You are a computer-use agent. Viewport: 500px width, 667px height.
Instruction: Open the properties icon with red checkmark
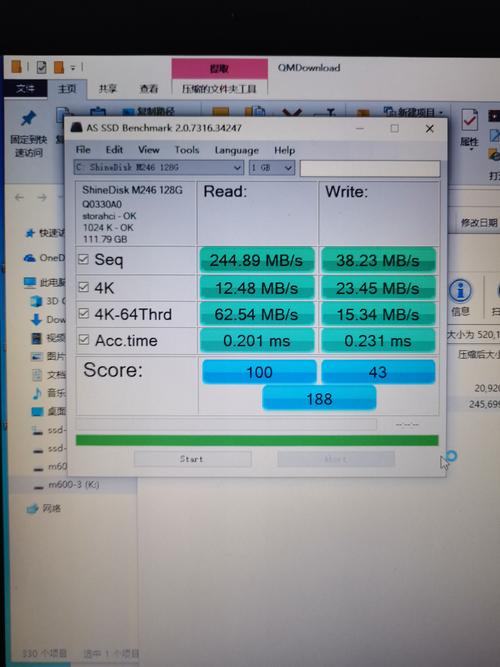tap(469, 121)
